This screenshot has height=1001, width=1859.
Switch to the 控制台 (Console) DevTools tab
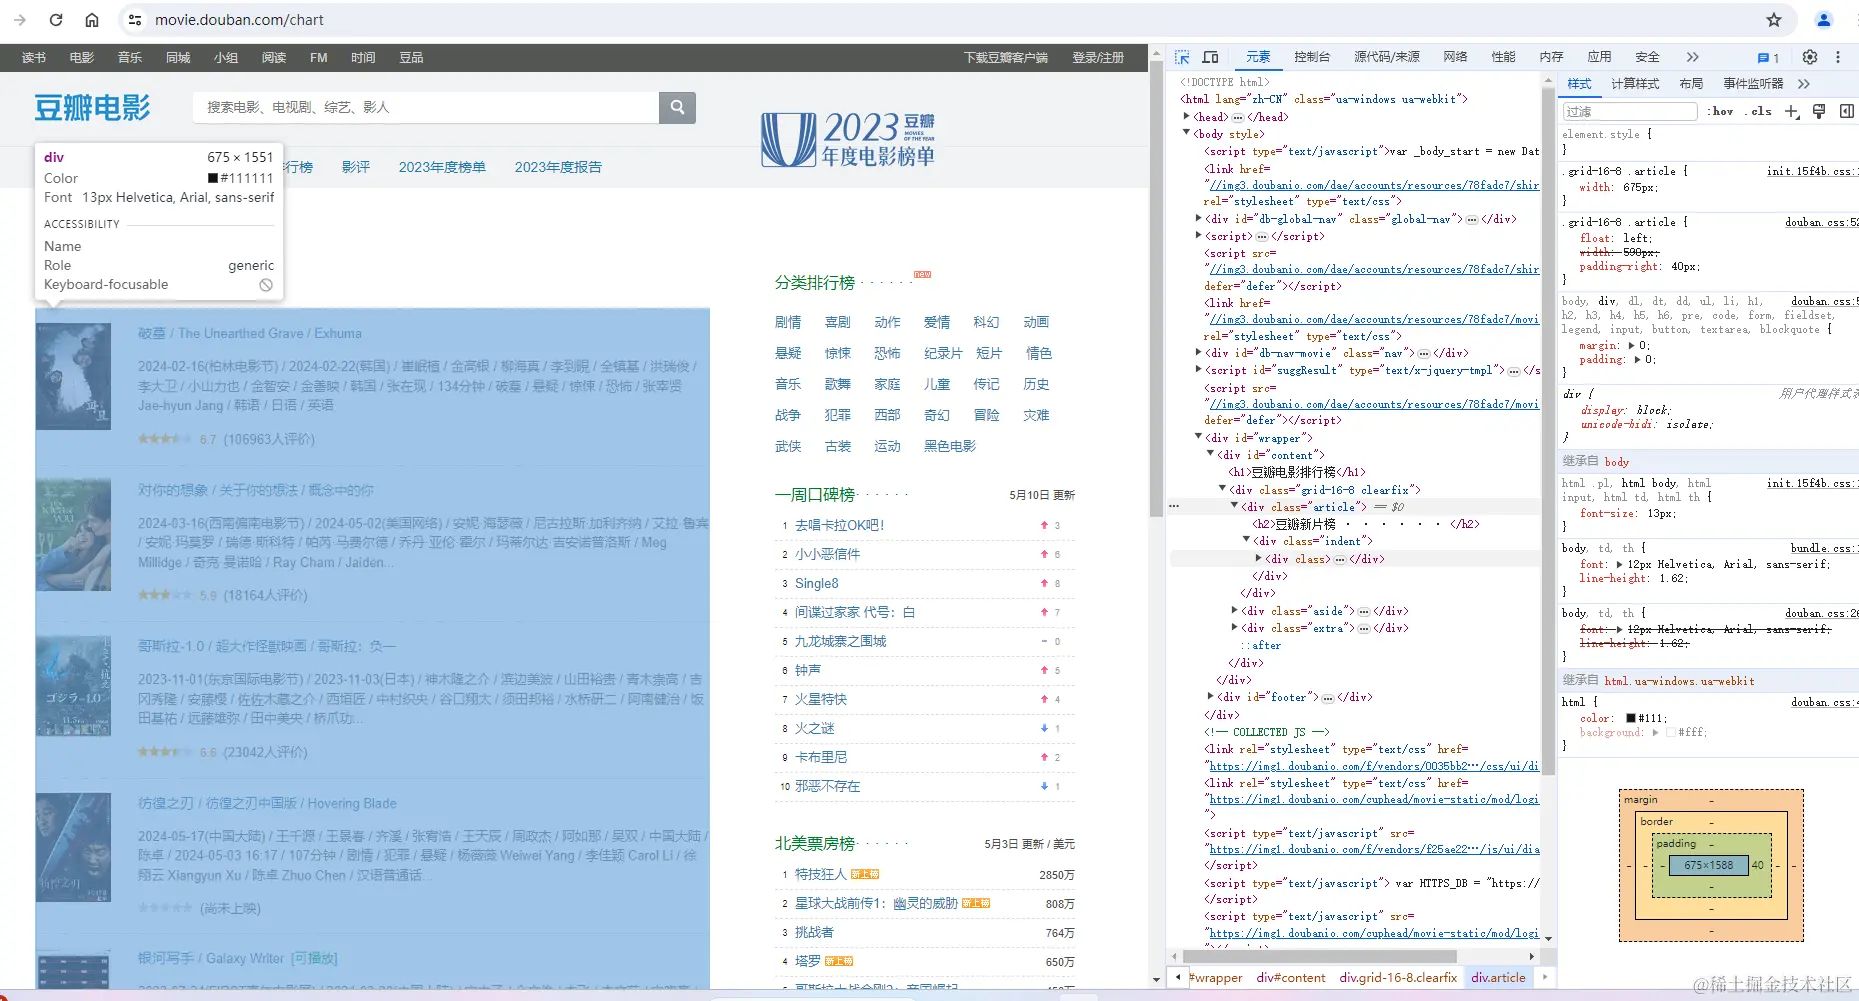pyautogui.click(x=1312, y=57)
